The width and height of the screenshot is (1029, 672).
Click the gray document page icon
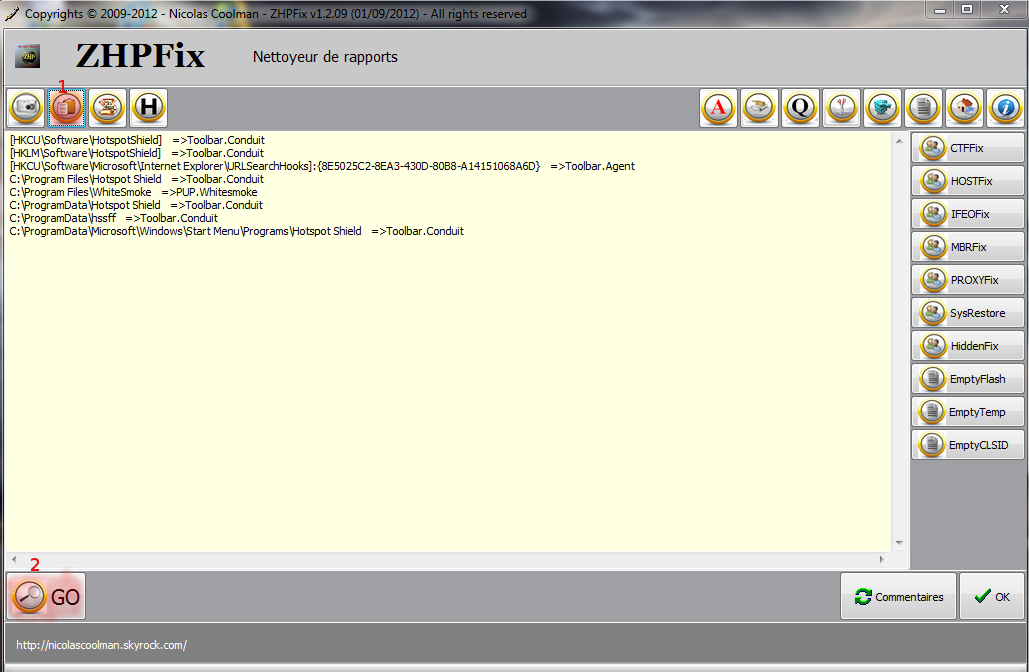tap(923, 108)
